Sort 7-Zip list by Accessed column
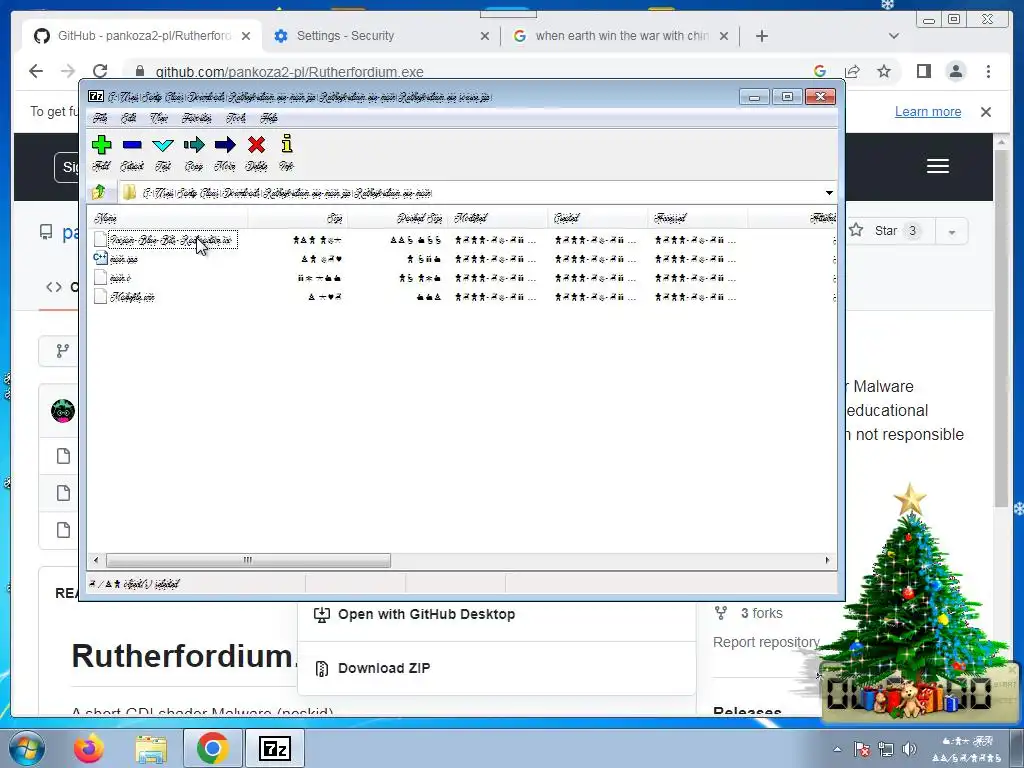The image size is (1024, 768). click(697, 218)
